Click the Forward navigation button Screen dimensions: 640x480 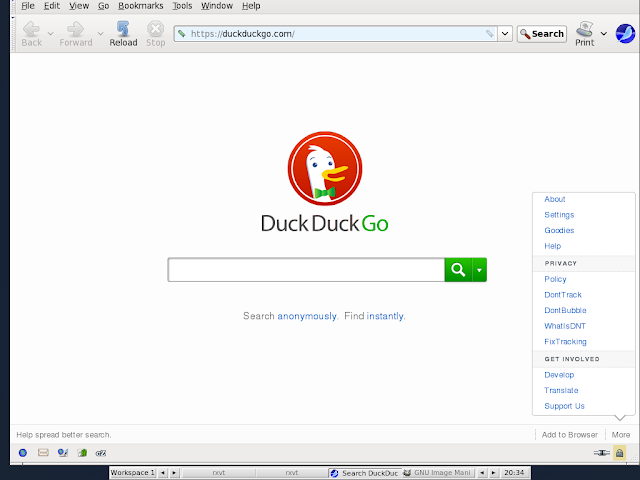click(x=76, y=34)
